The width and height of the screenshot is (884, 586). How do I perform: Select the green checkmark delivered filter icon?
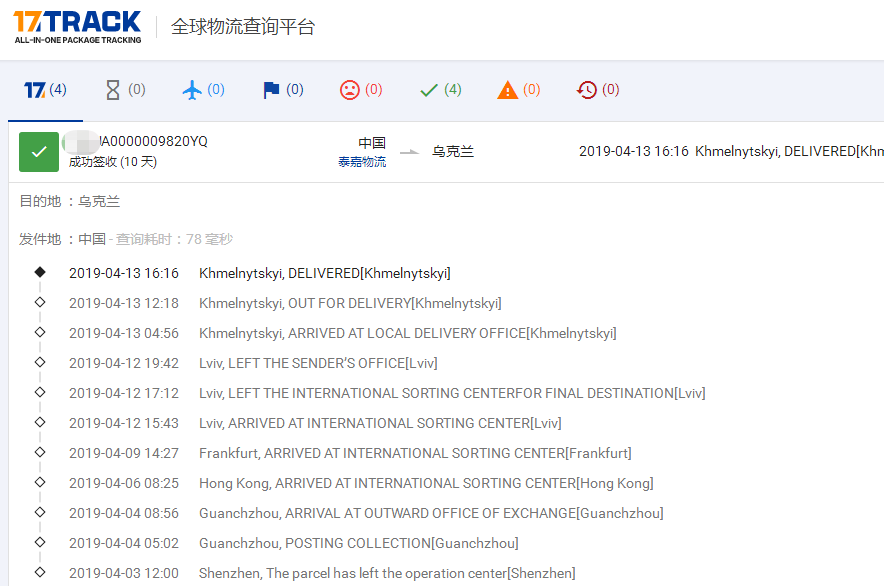(431, 89)
